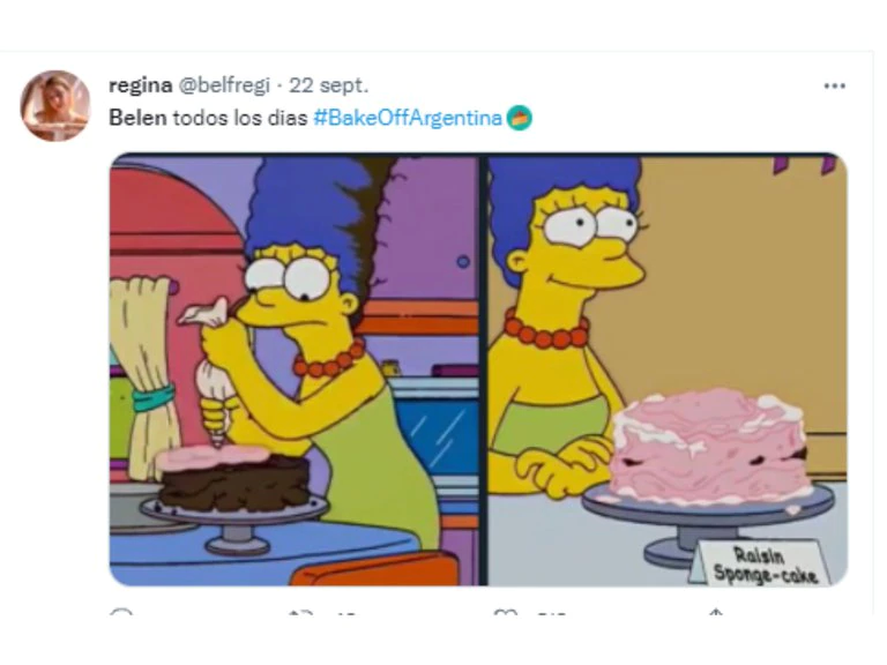887x665 pixels.
Task: Click the like count beside the heart
Action: pyautogui.click(x=552, y=612)
